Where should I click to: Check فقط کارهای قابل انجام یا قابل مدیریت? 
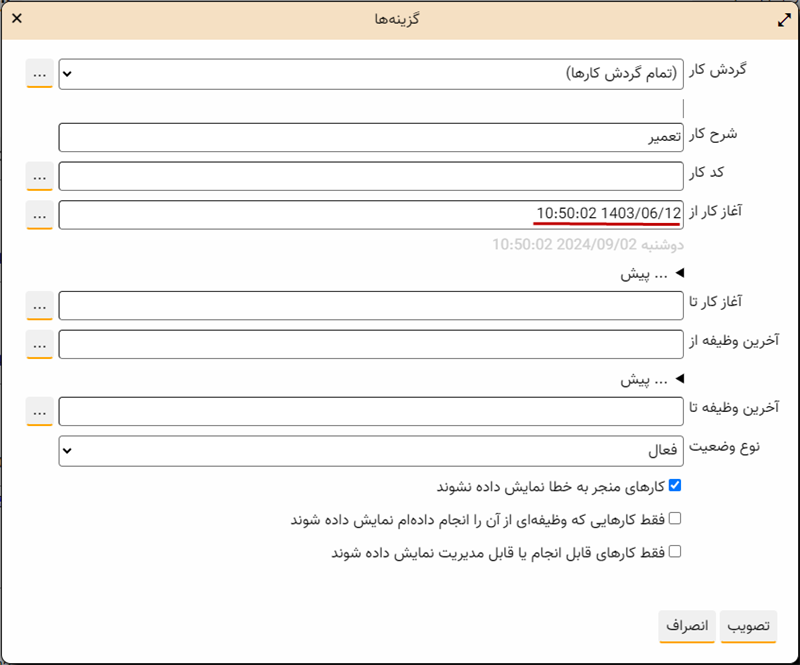tap(674, 551)
